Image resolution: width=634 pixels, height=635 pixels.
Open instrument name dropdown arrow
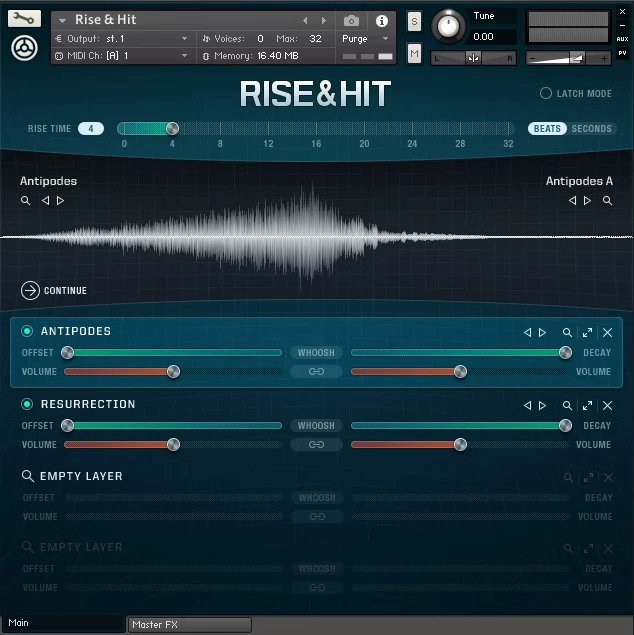(62, 20)
